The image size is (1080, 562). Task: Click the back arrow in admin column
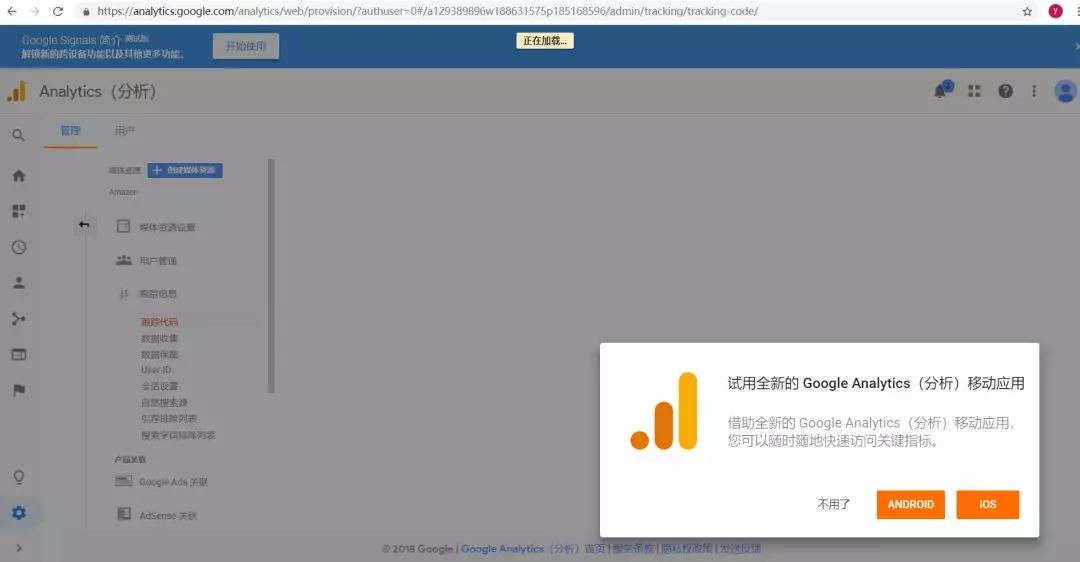(84, 225)
